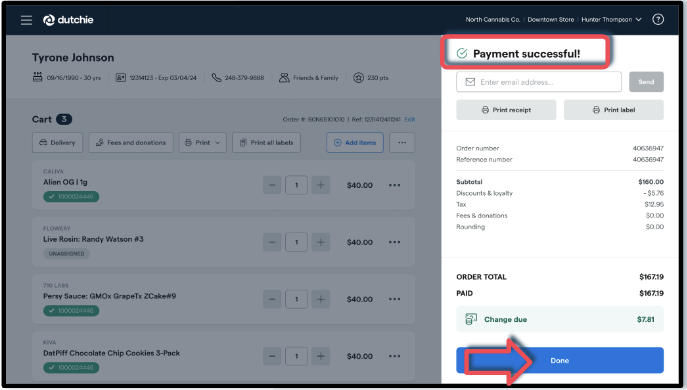Click the Delivery button

coord(57,142)
